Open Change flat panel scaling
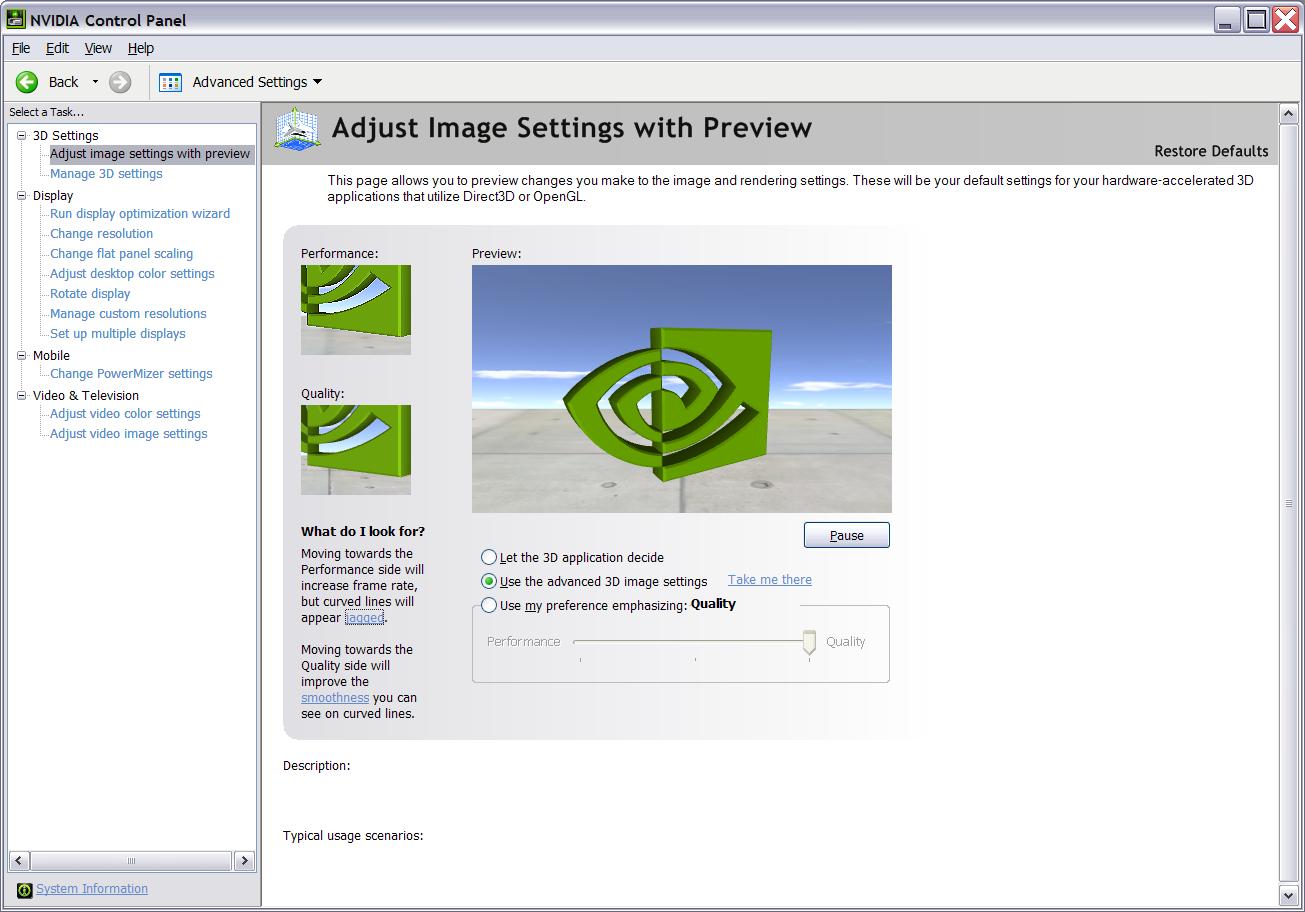This screenshot has height=912, width=1305. click(122, 254)
